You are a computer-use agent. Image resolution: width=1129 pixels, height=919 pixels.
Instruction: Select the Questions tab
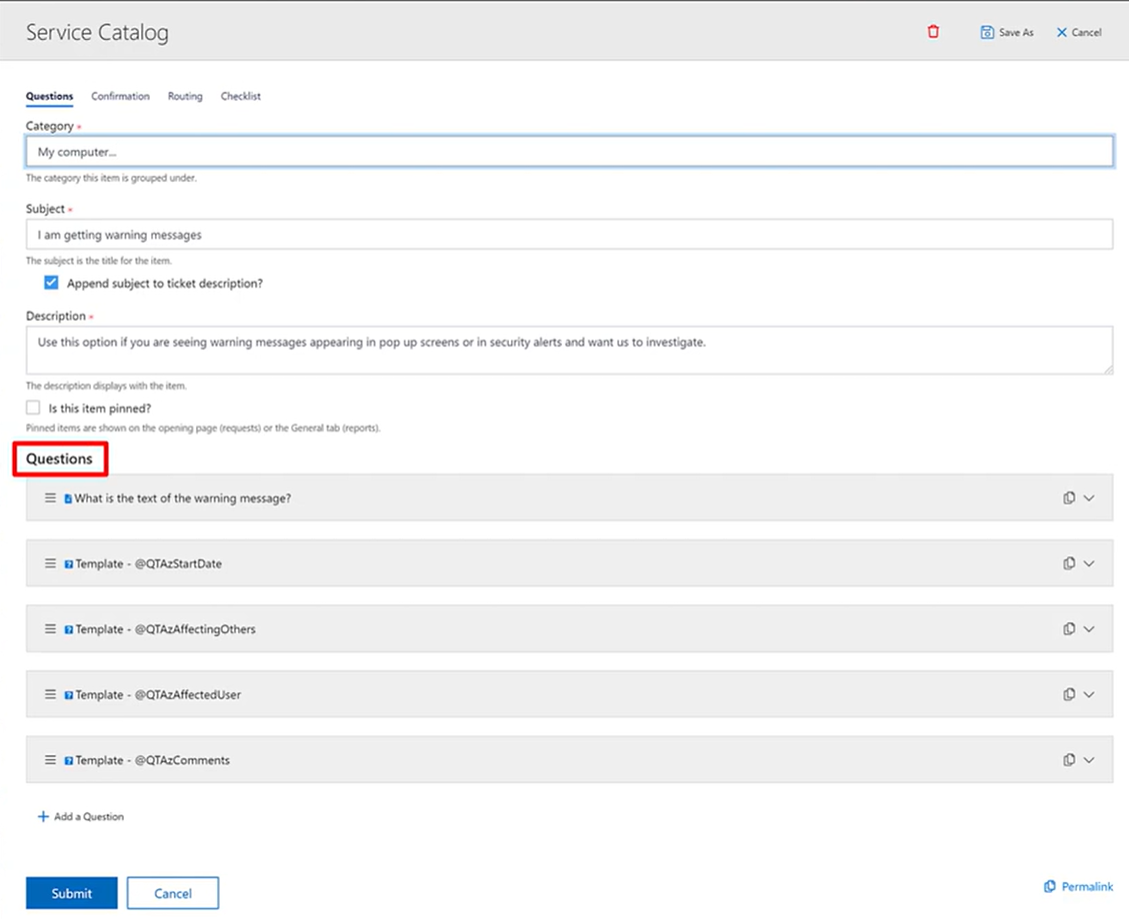(50, 96)
